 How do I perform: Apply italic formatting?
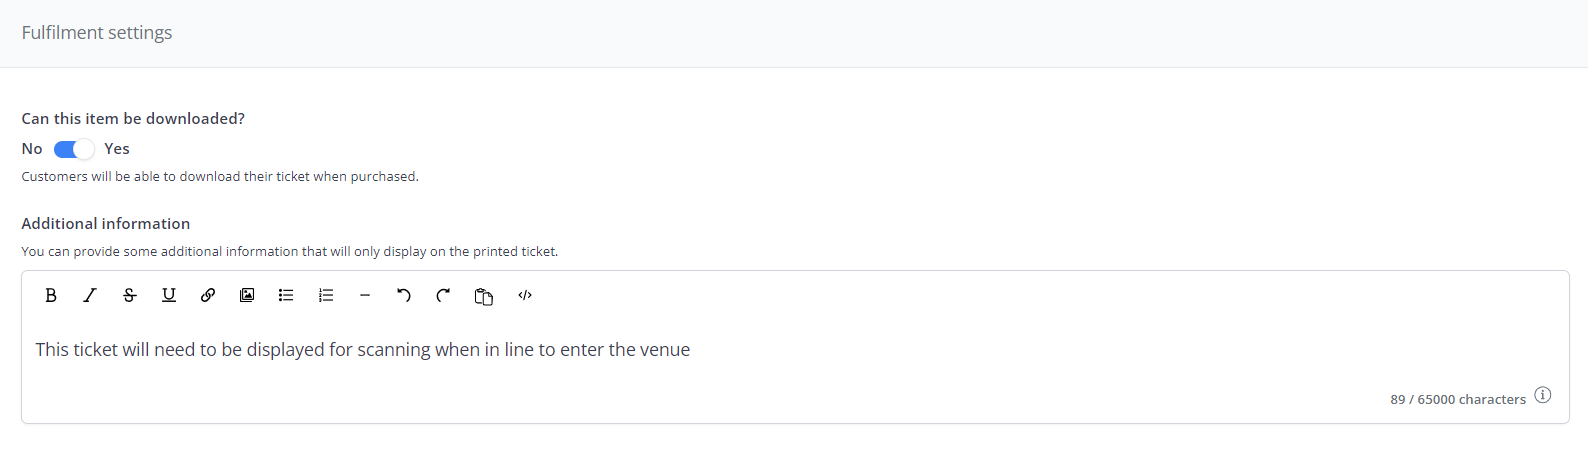tap(90, 295)
